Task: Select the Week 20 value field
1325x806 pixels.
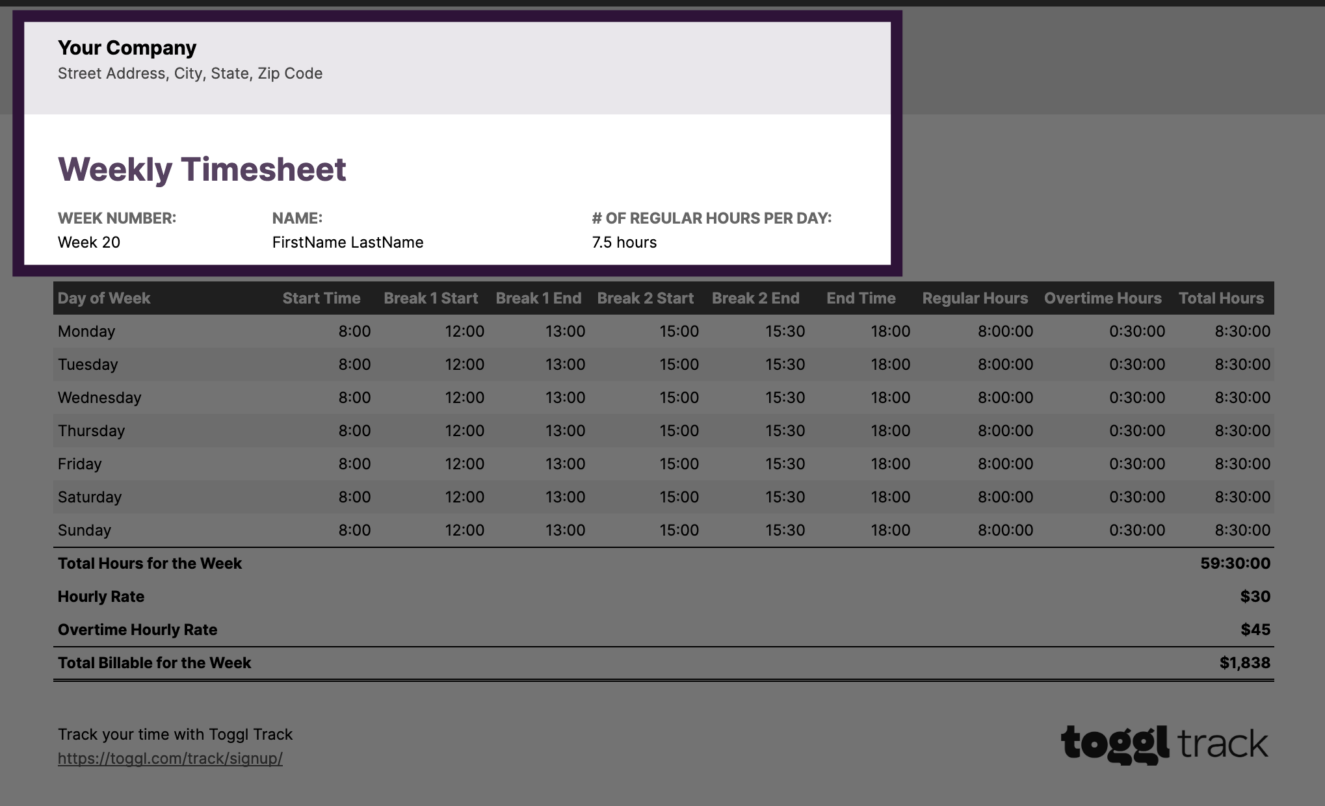Action: (88, 242)
